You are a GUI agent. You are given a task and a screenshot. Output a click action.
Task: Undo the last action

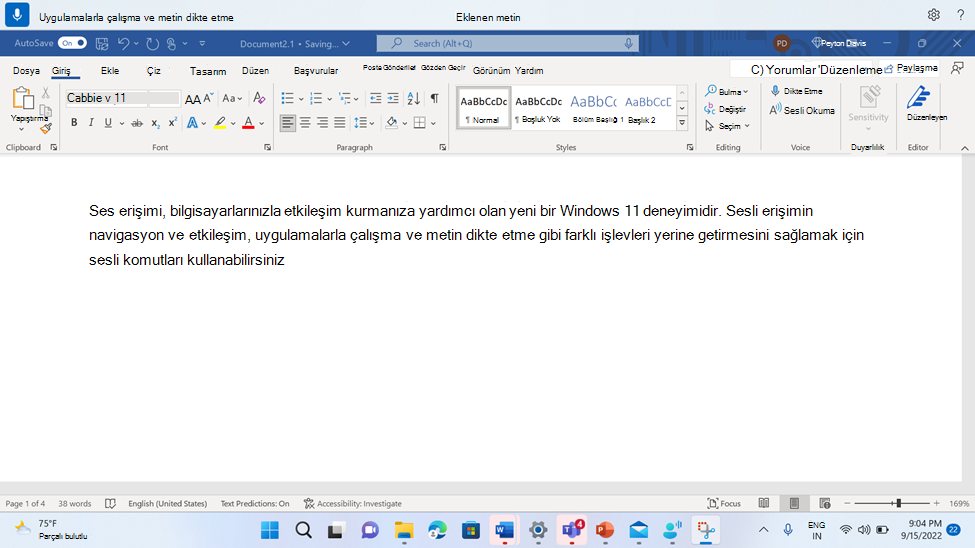point(123,44)
